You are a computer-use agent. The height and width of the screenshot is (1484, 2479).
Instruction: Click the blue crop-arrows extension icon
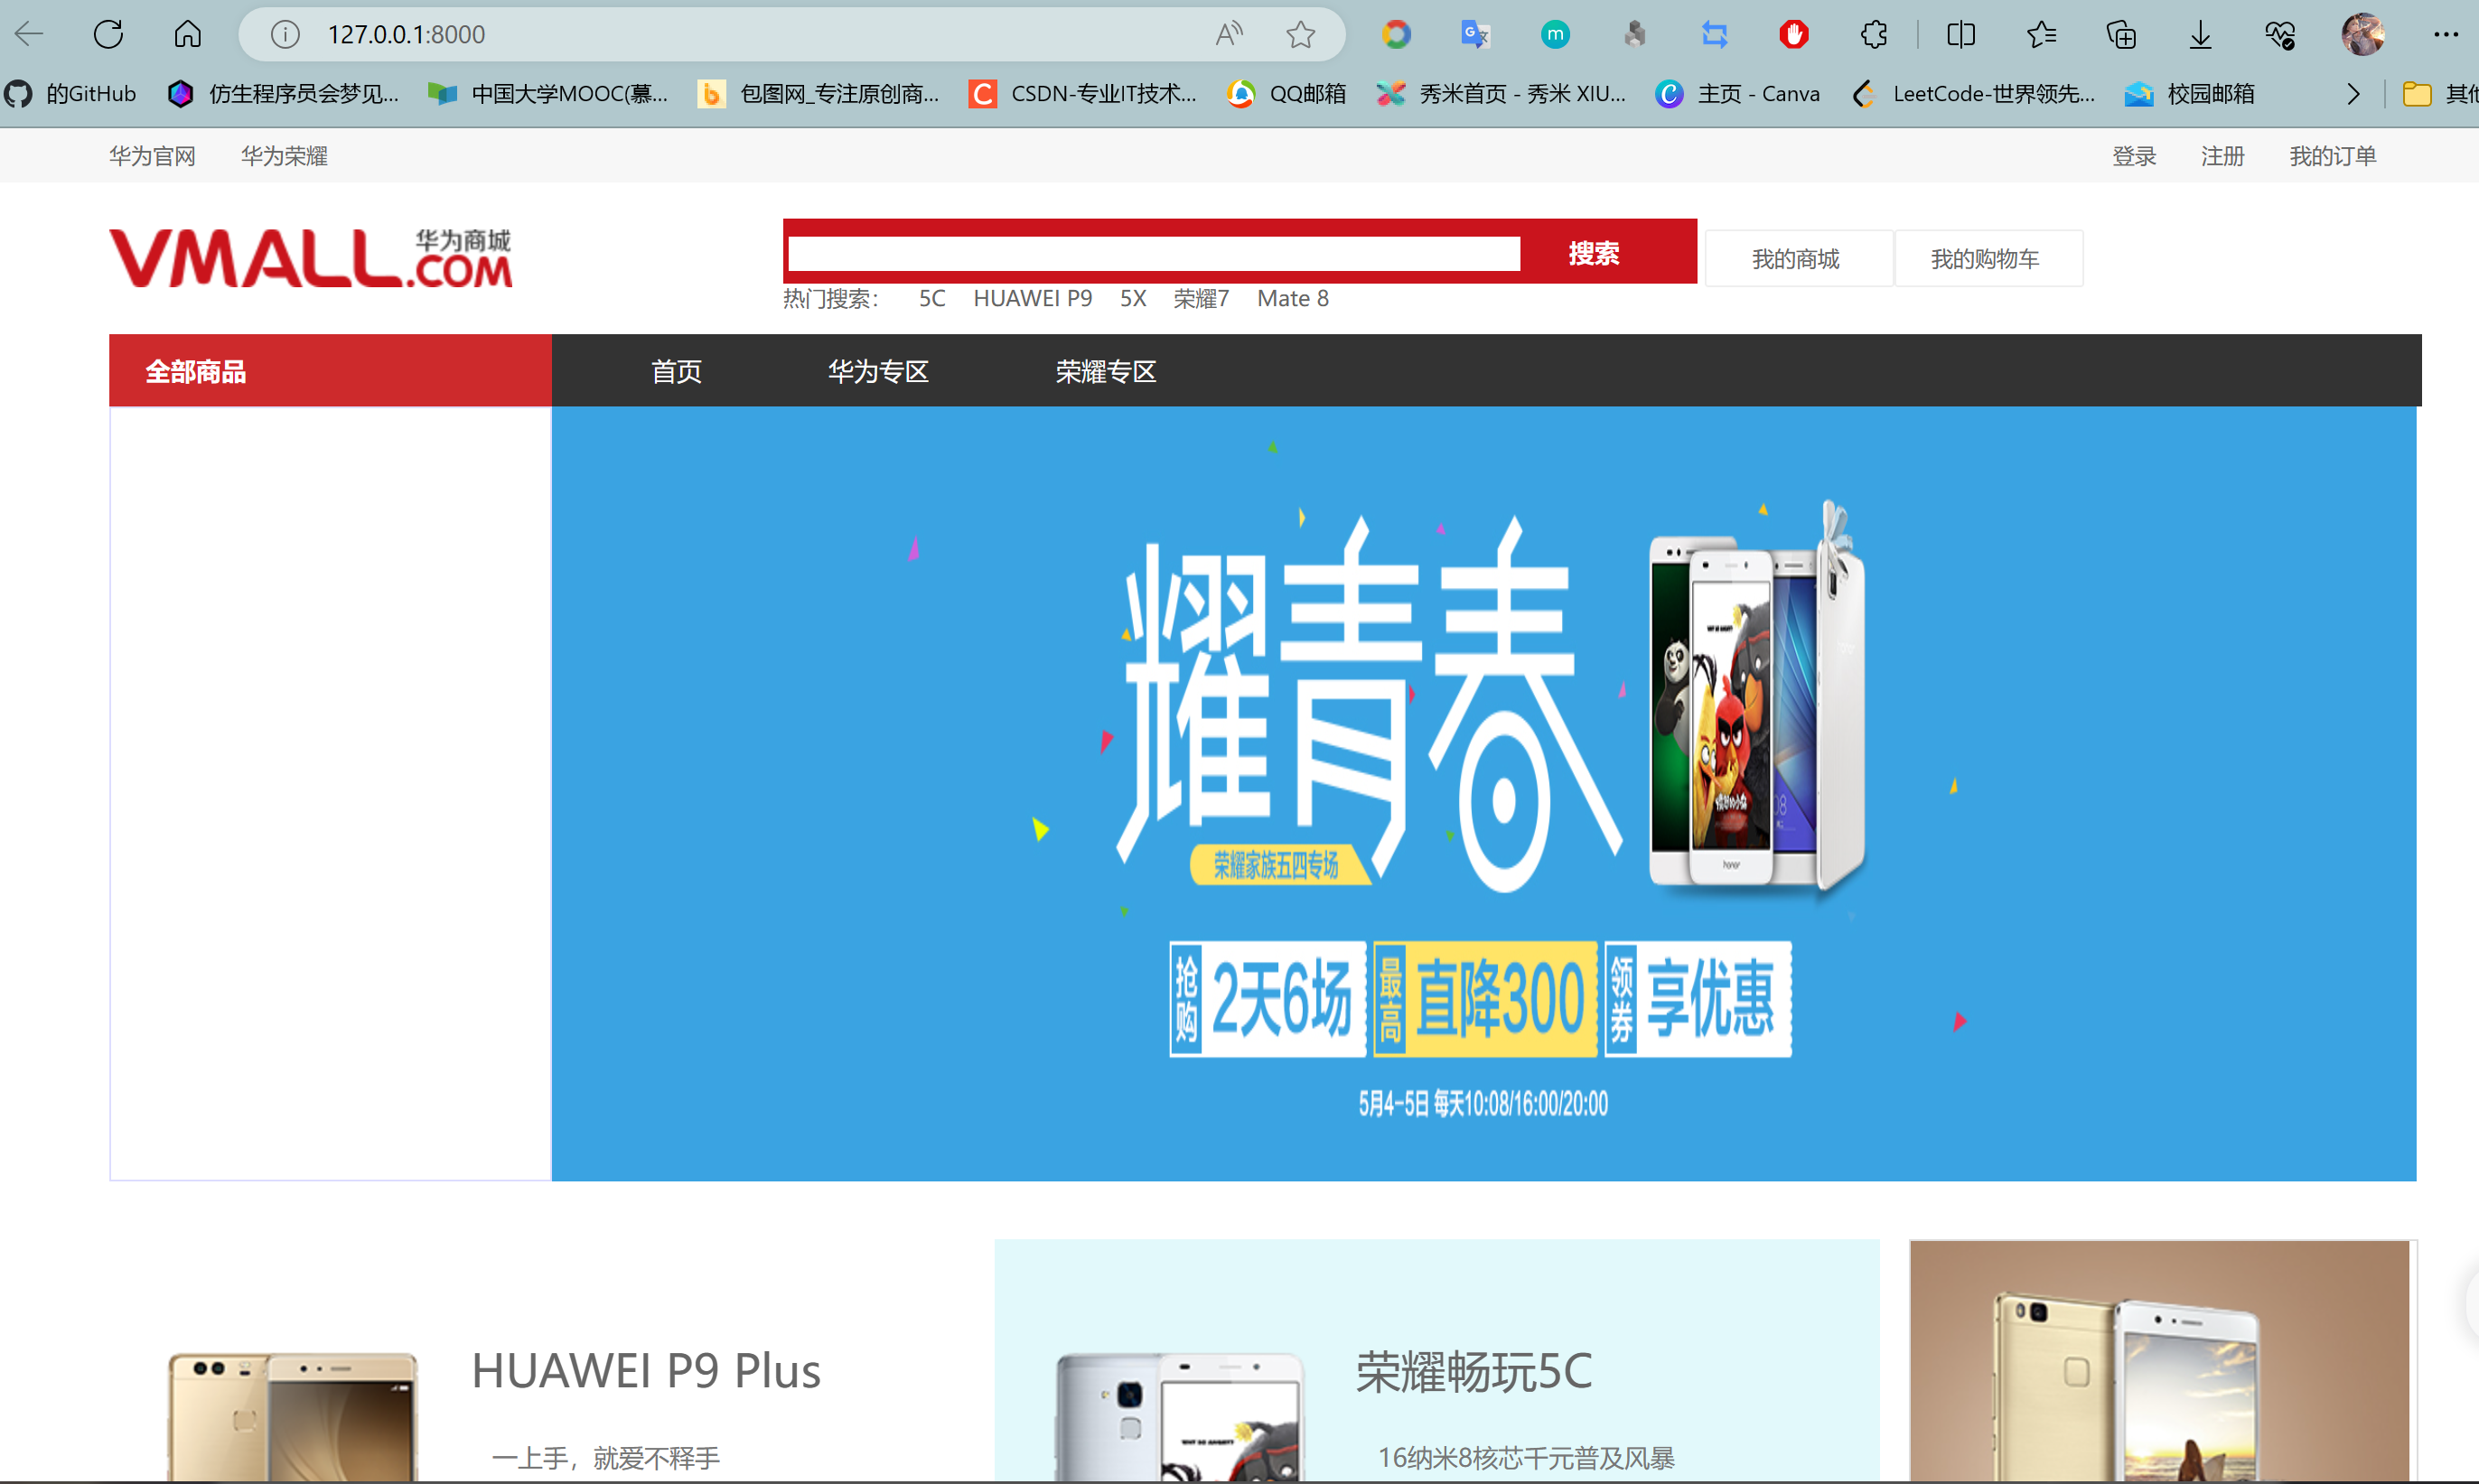click(1715, 35)
